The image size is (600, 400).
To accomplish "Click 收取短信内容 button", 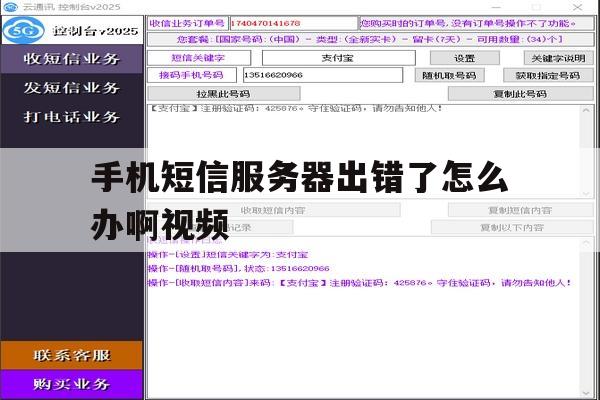I will (x=273, y=210).
